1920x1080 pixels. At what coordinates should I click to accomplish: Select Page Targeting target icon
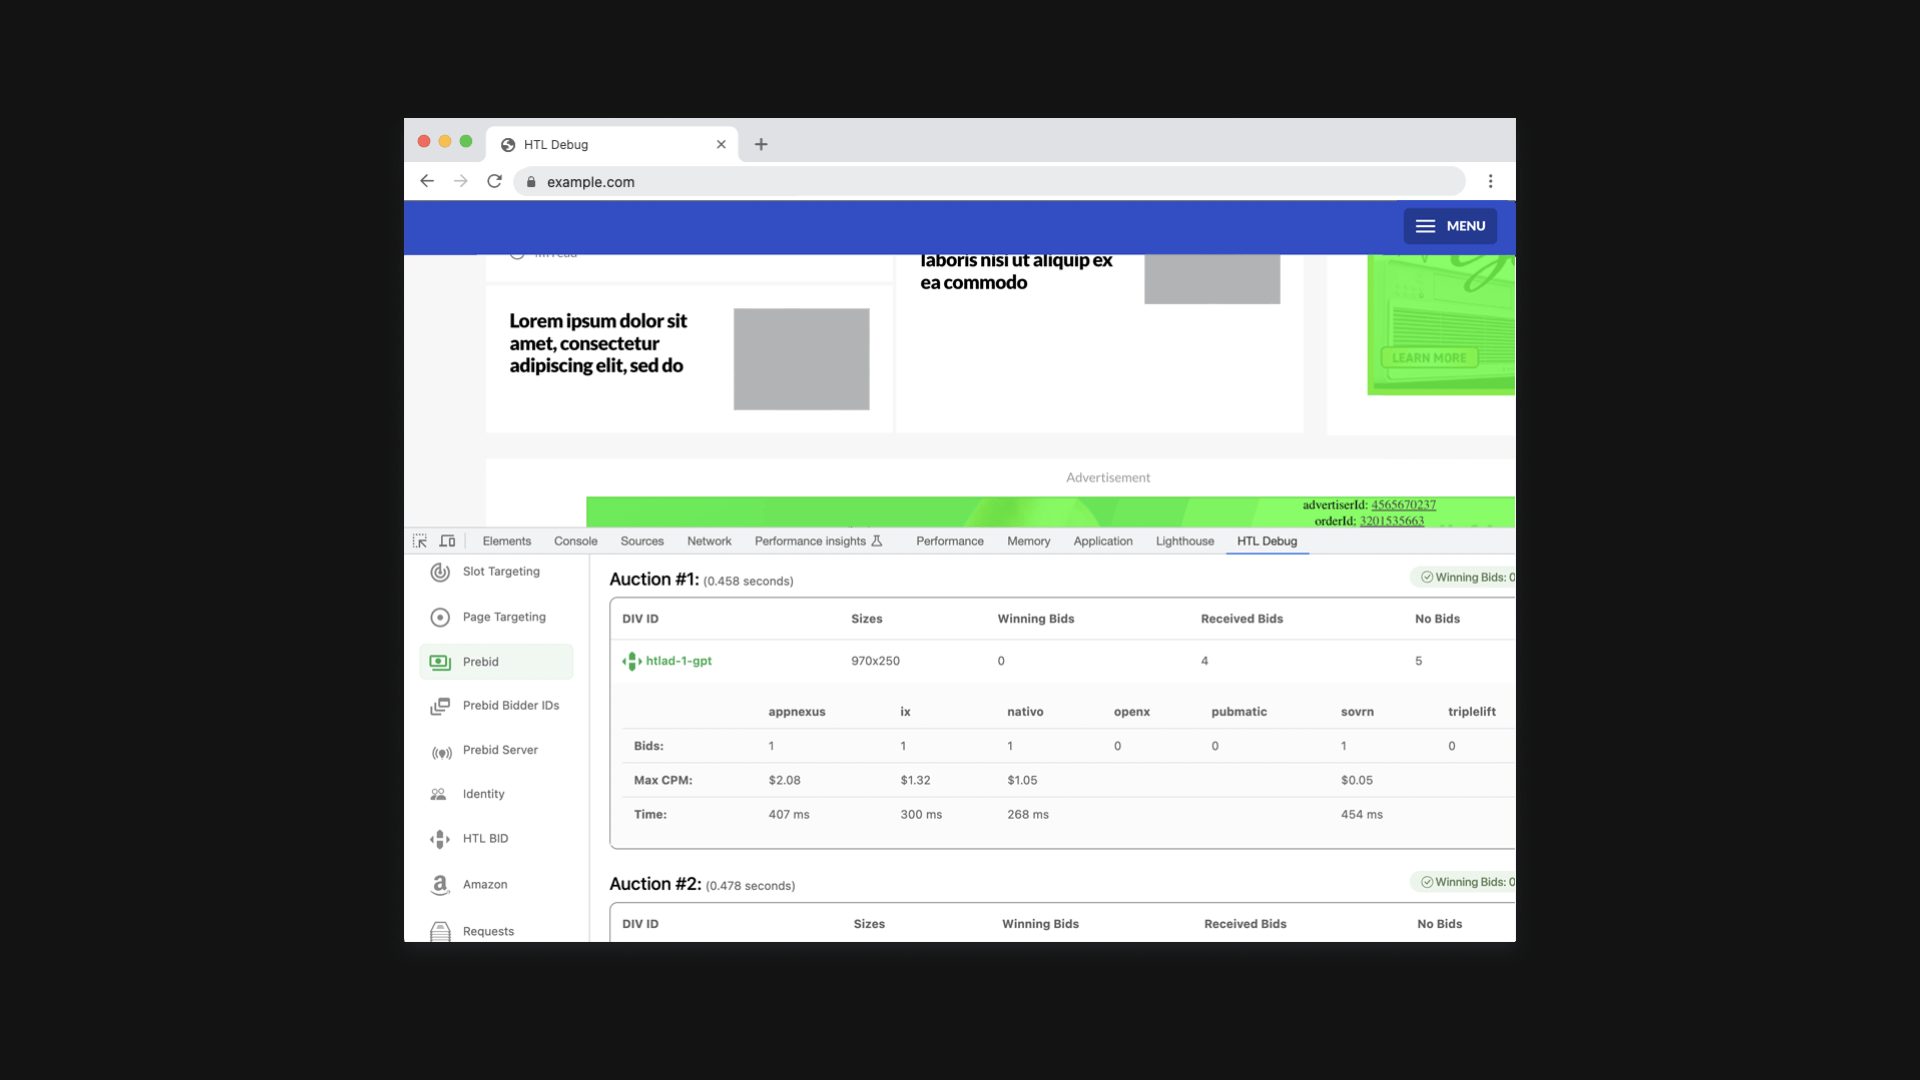tap(440, 617)
